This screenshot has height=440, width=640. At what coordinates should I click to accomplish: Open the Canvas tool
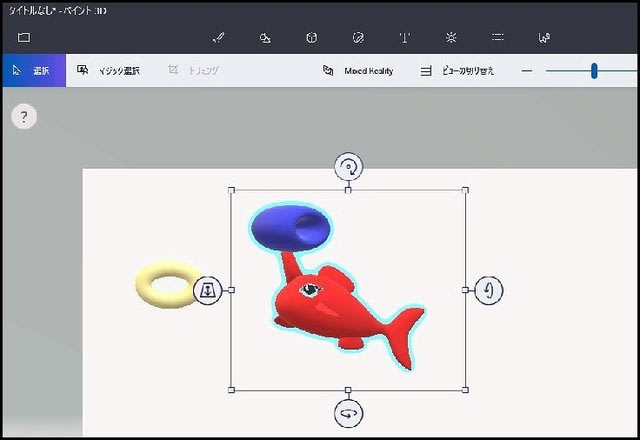tap(498, 38)
